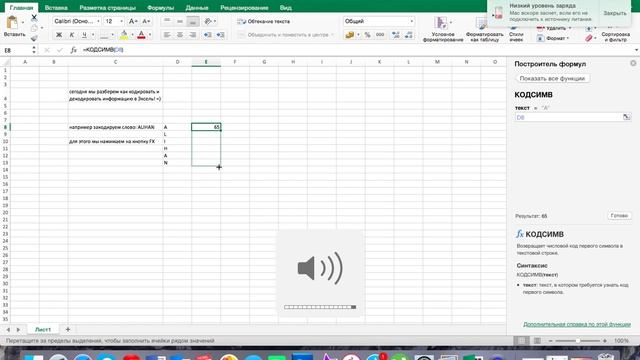Screen dimensions: 640x360
Task: Switch to the Главная tab
Action: coord(21,8)
